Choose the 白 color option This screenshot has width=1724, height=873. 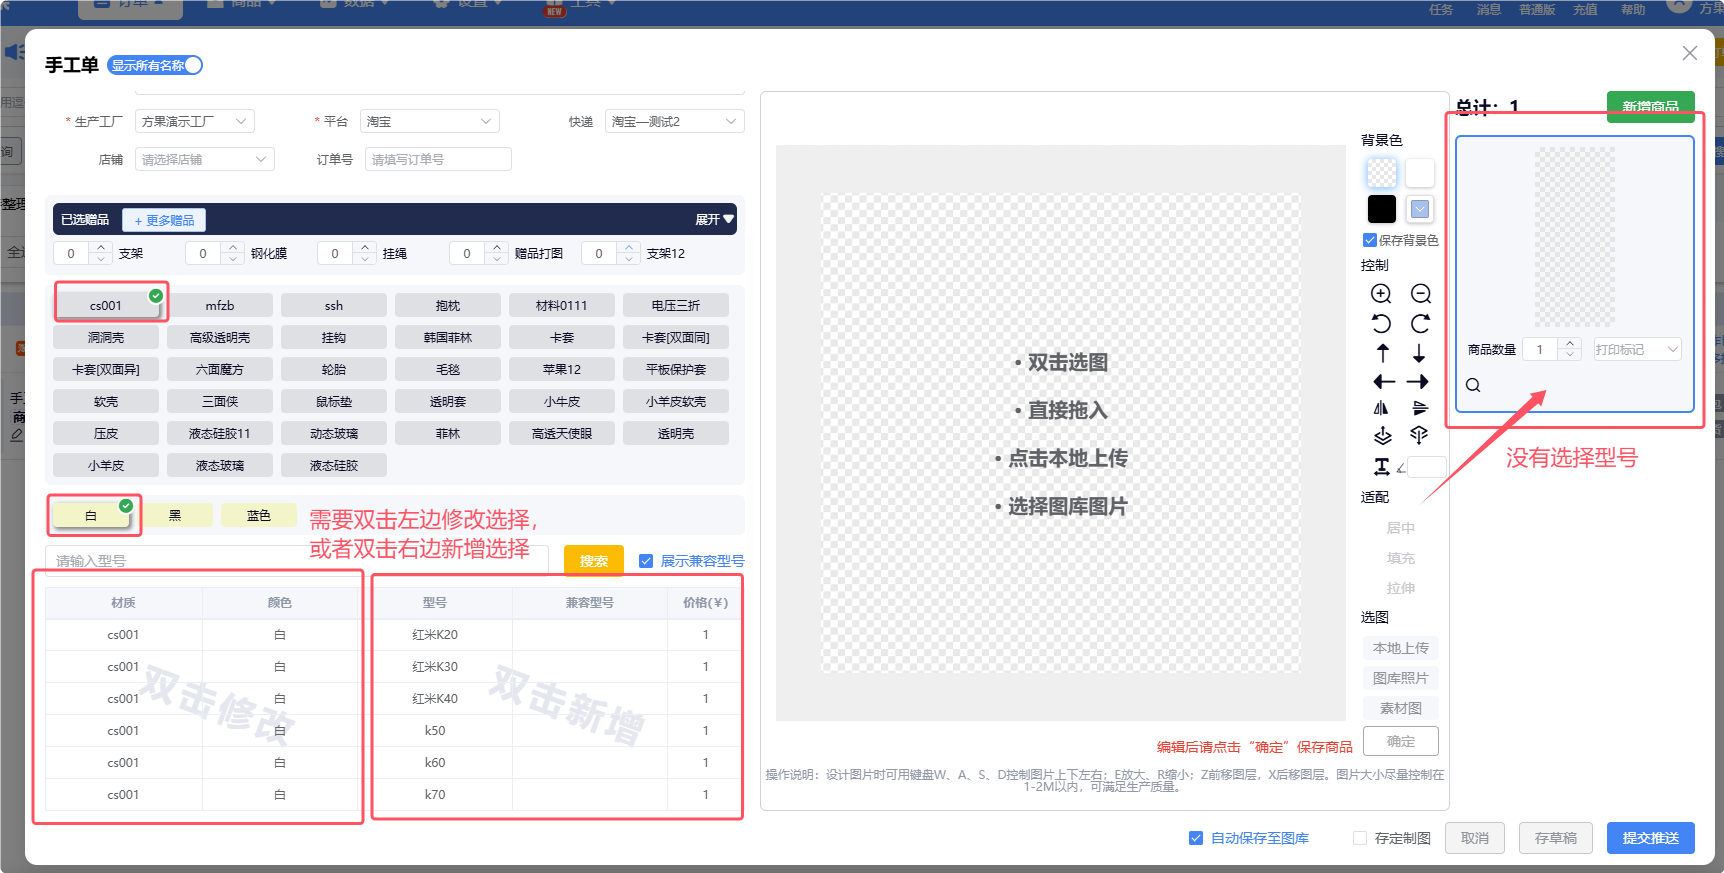coord(91,515)
